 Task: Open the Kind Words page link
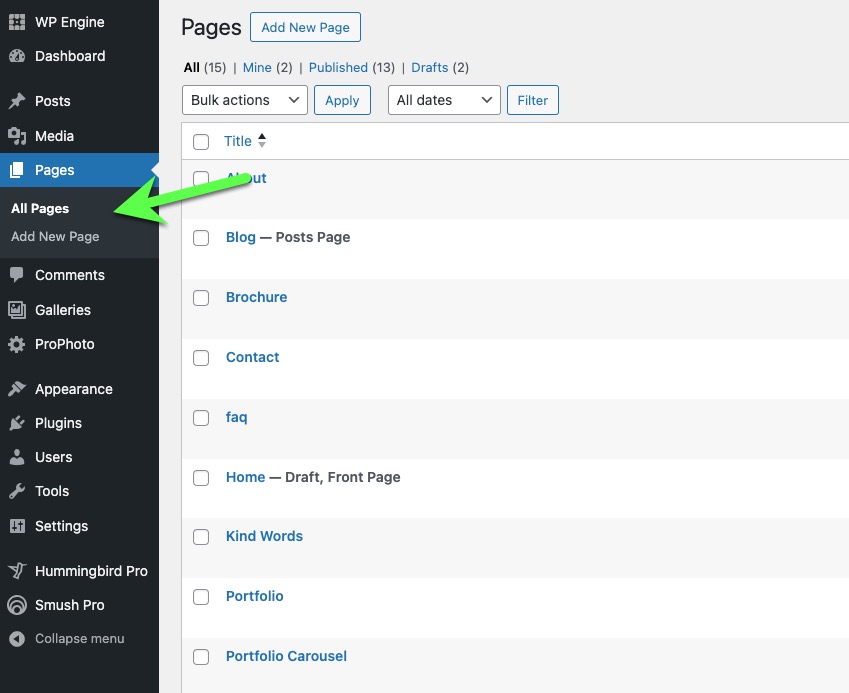[x=264, y=536]
